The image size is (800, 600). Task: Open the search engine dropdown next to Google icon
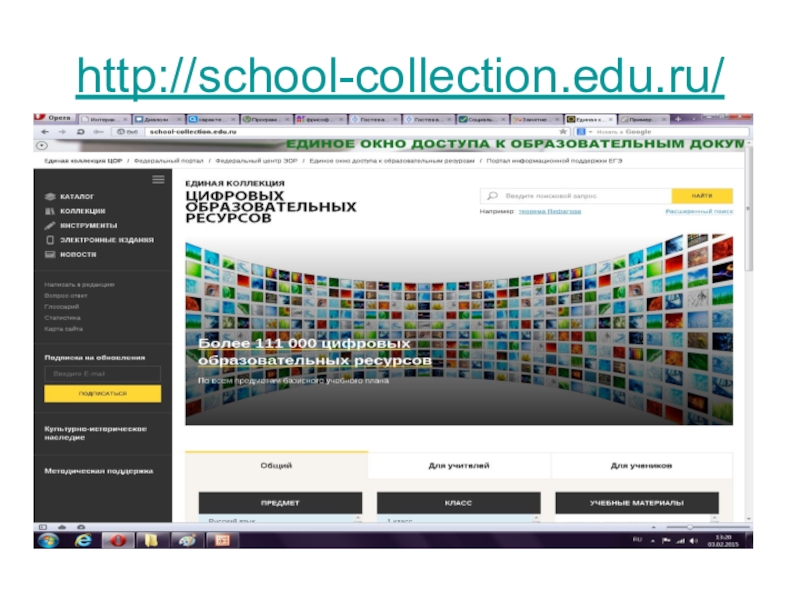pyautogui.click(x=590, y=132)
